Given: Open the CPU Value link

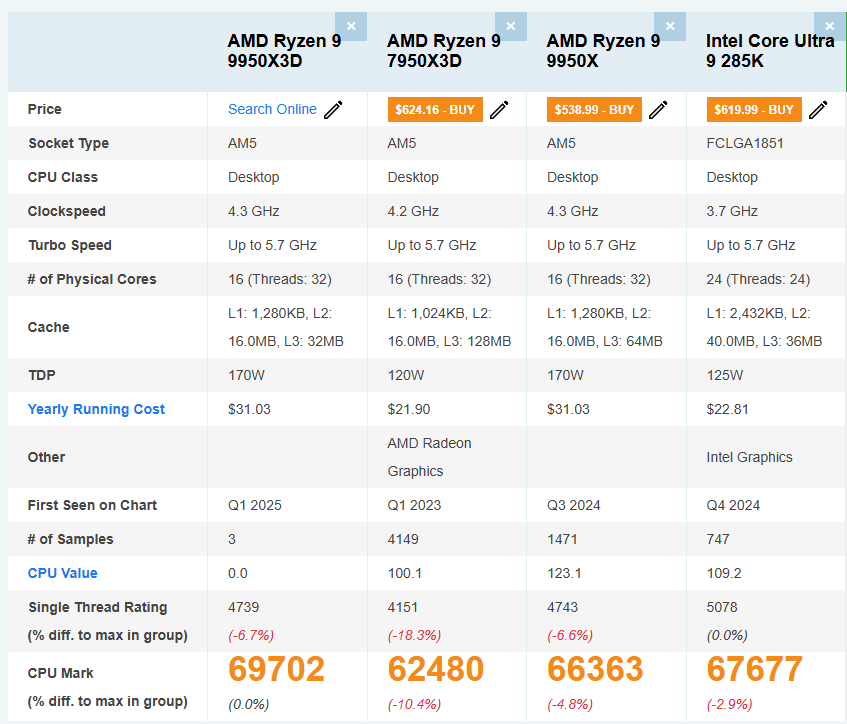Looking at the screenshot, I should click(x=62, y=573).
